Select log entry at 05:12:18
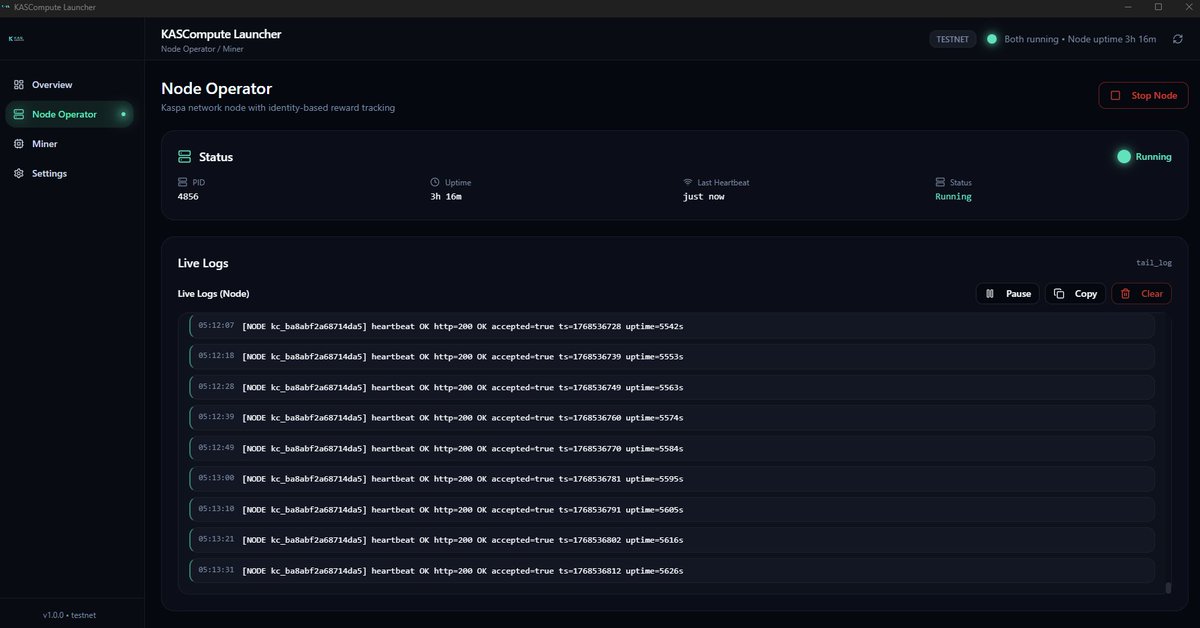This screenshot has width=1200, height=628. coord(672,356)
